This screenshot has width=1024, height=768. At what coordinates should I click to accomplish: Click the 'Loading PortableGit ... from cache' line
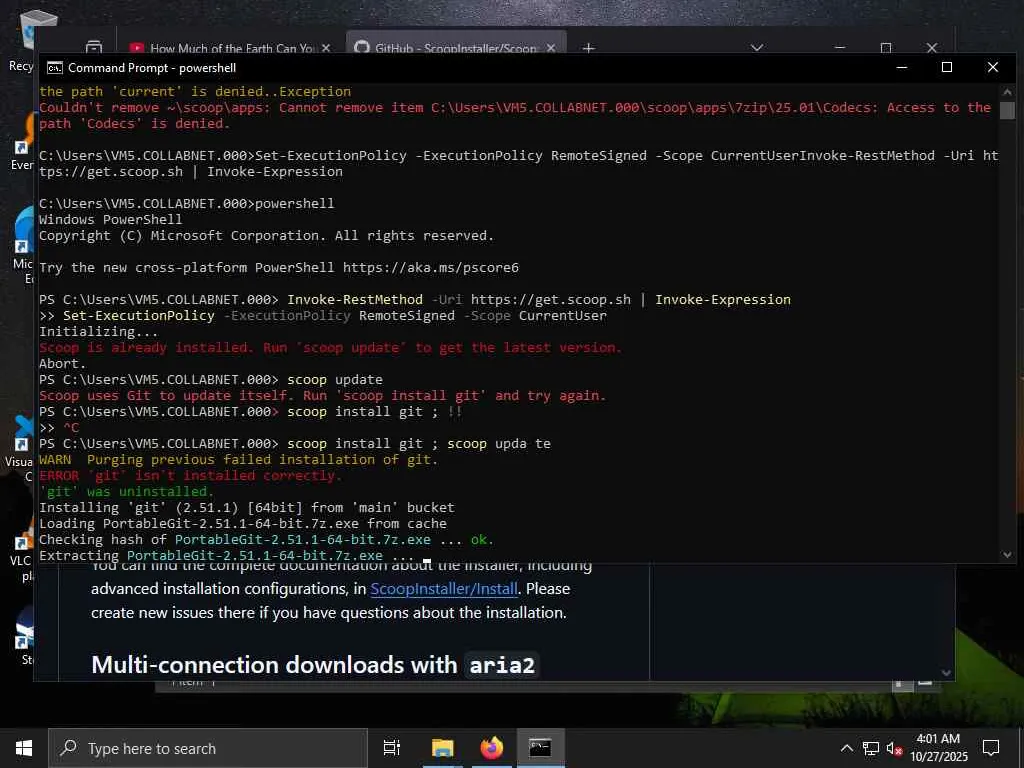243,523
